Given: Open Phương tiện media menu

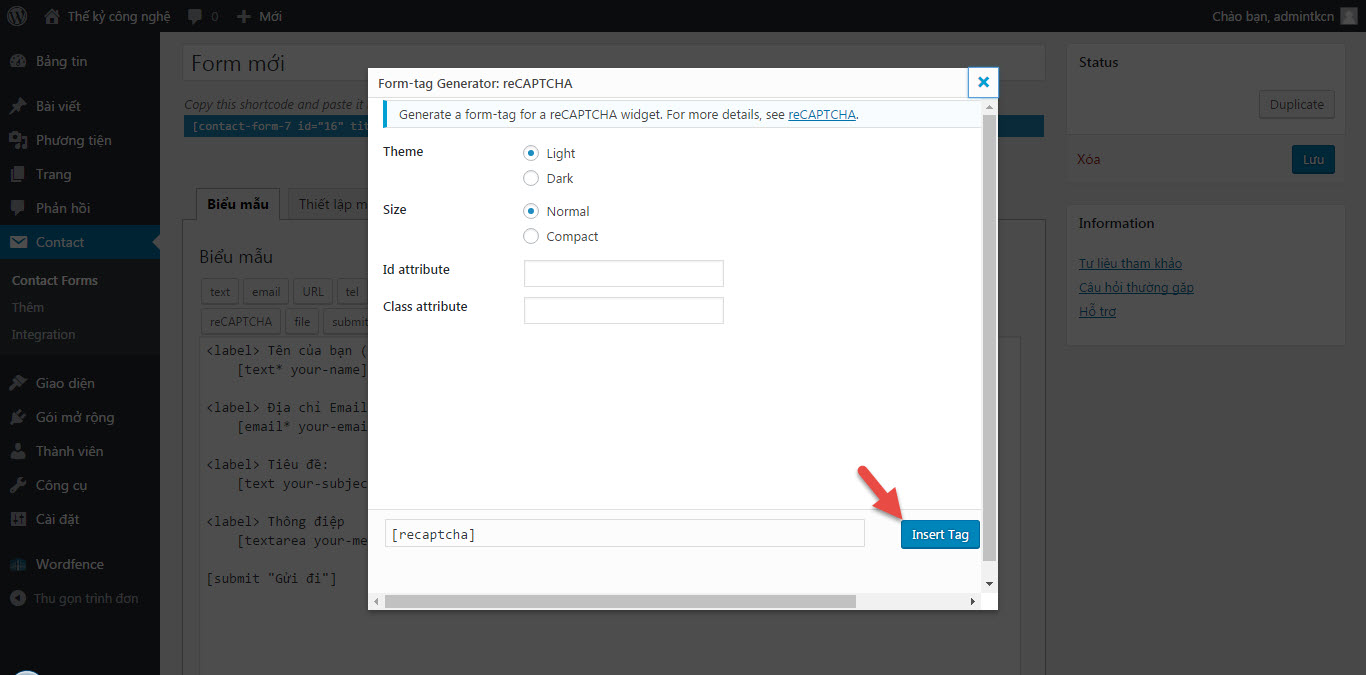Looking at the screenshot, I should [x=73, y=140].
